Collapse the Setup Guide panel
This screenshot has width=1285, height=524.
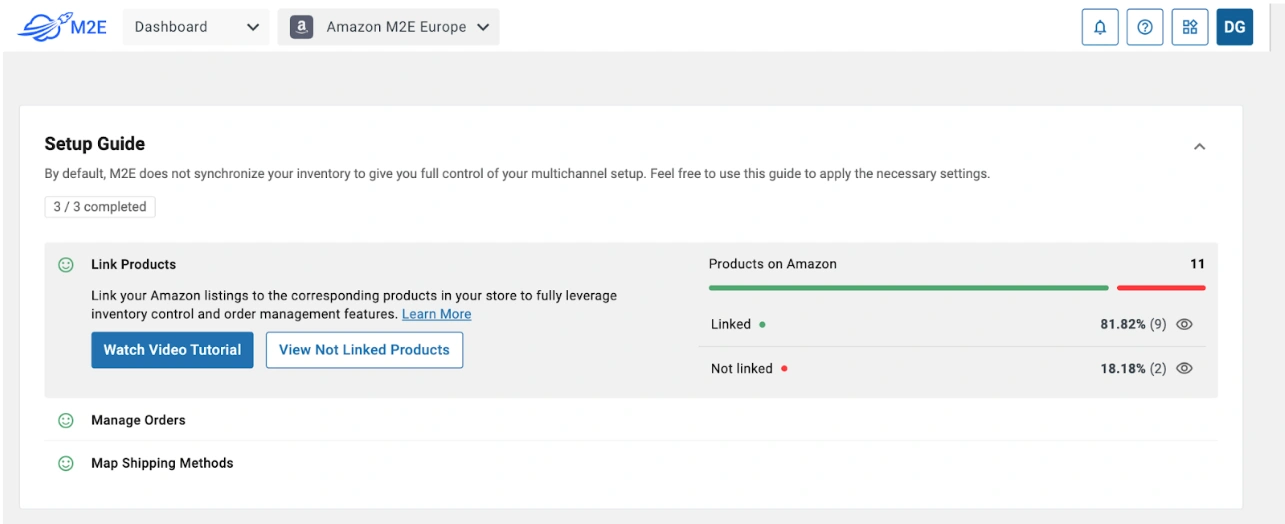tap(1200, 147)
